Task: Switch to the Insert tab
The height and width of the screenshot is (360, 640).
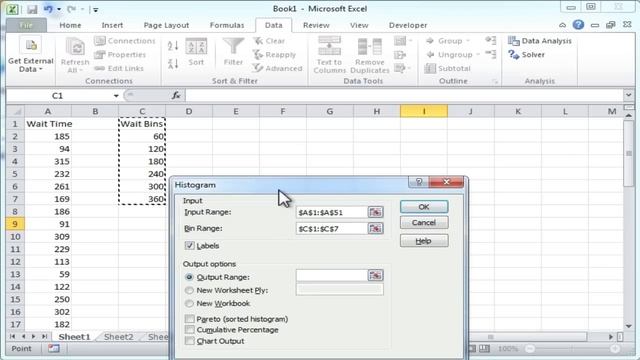Action: (x=112, y=25)
